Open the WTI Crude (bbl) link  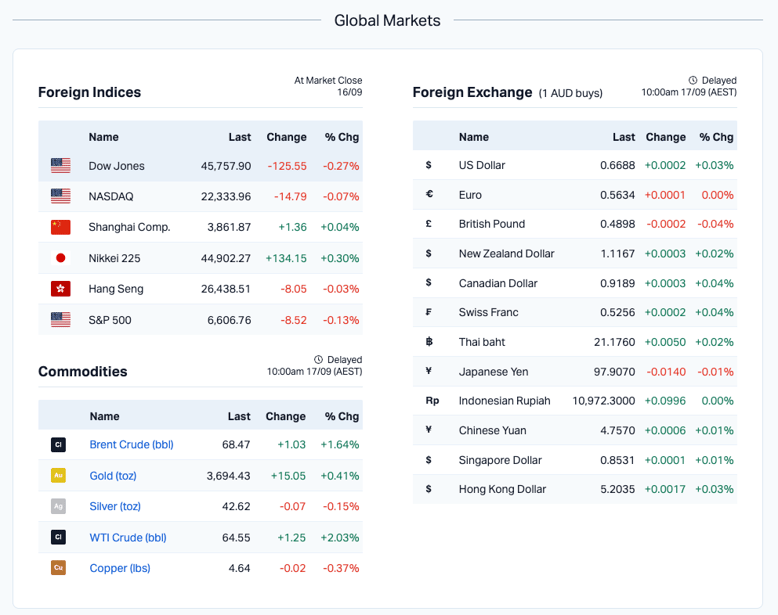click(128, 537)
